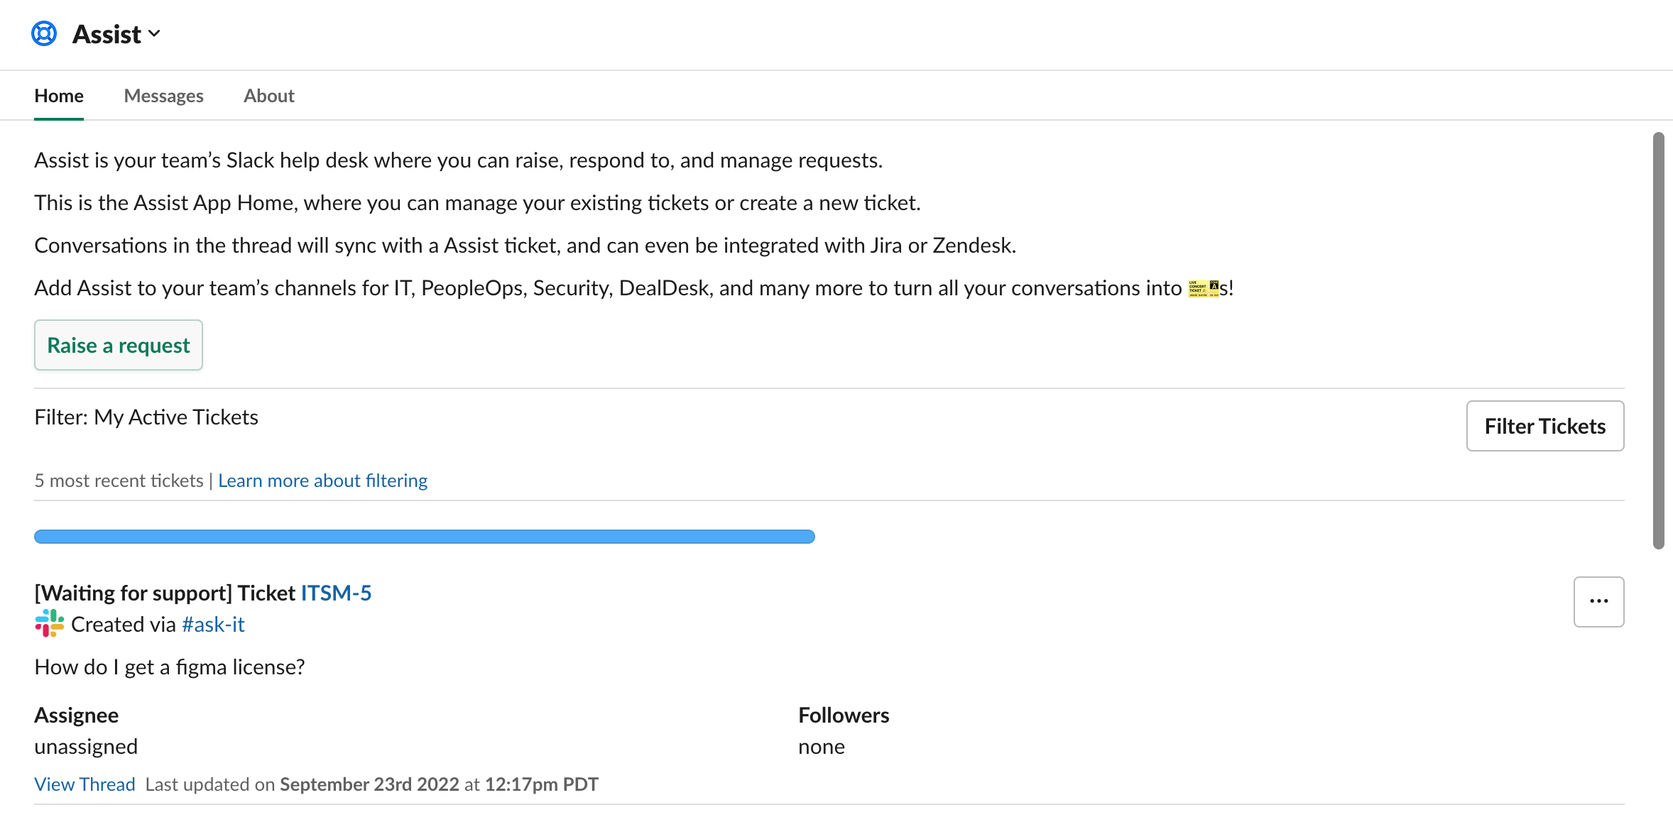The width and height of the screenshot is (1673, 822).
Task: Switch to the About tab
Action: coord(268,95)
